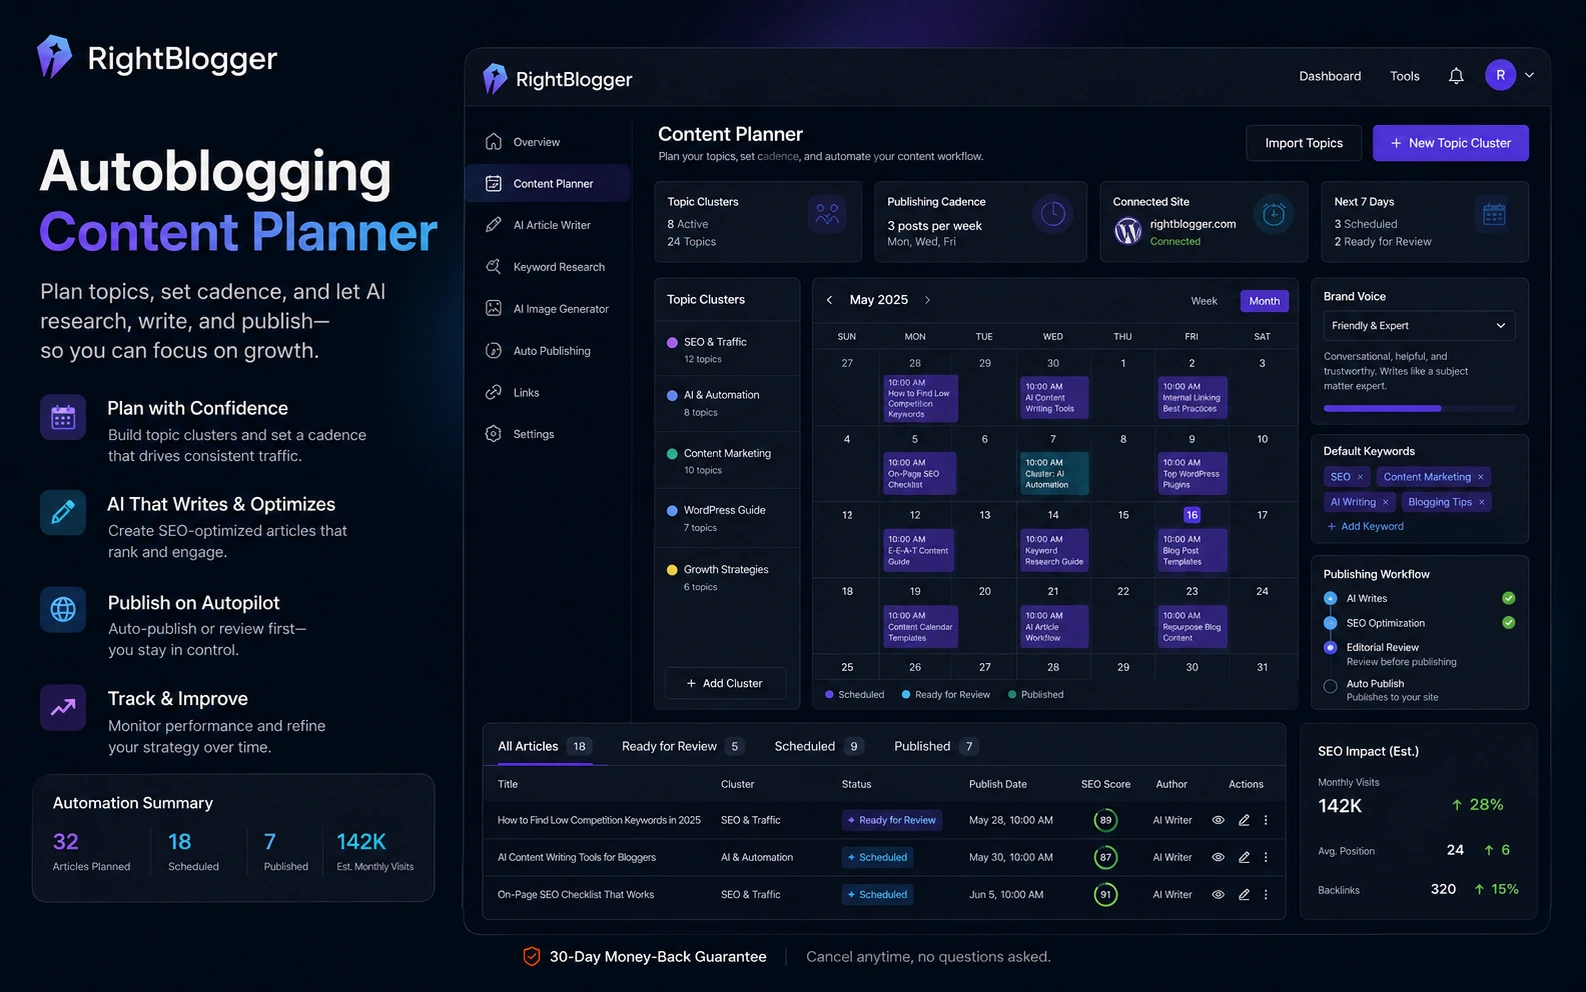Click the Content Planner calendar sidebar icon
The height and width of the screenshot is (992, 1586).
click(x=493, y=184)
